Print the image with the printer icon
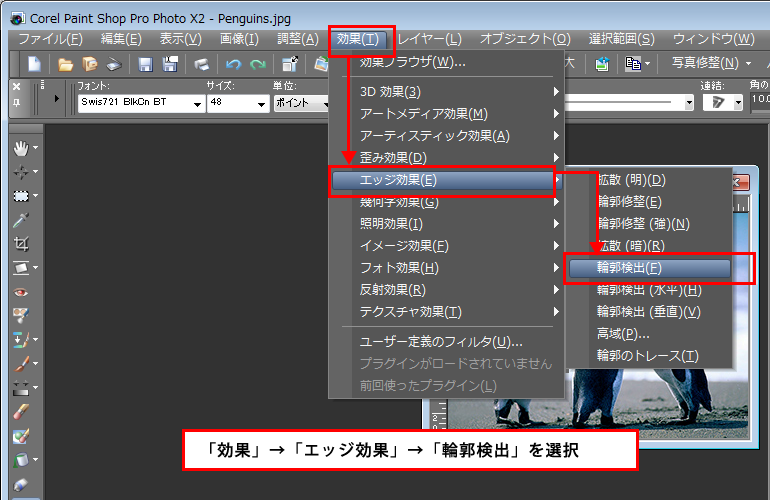Screen dimensions: 770x500 [x=201, y=64]
